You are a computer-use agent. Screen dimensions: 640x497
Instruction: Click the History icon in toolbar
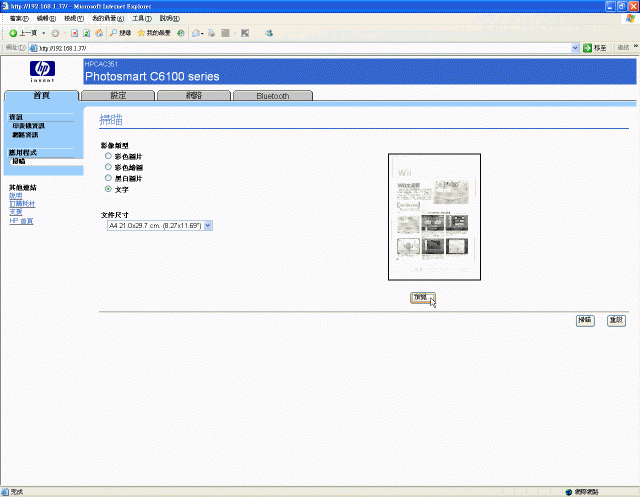click(x=180, y=33)
